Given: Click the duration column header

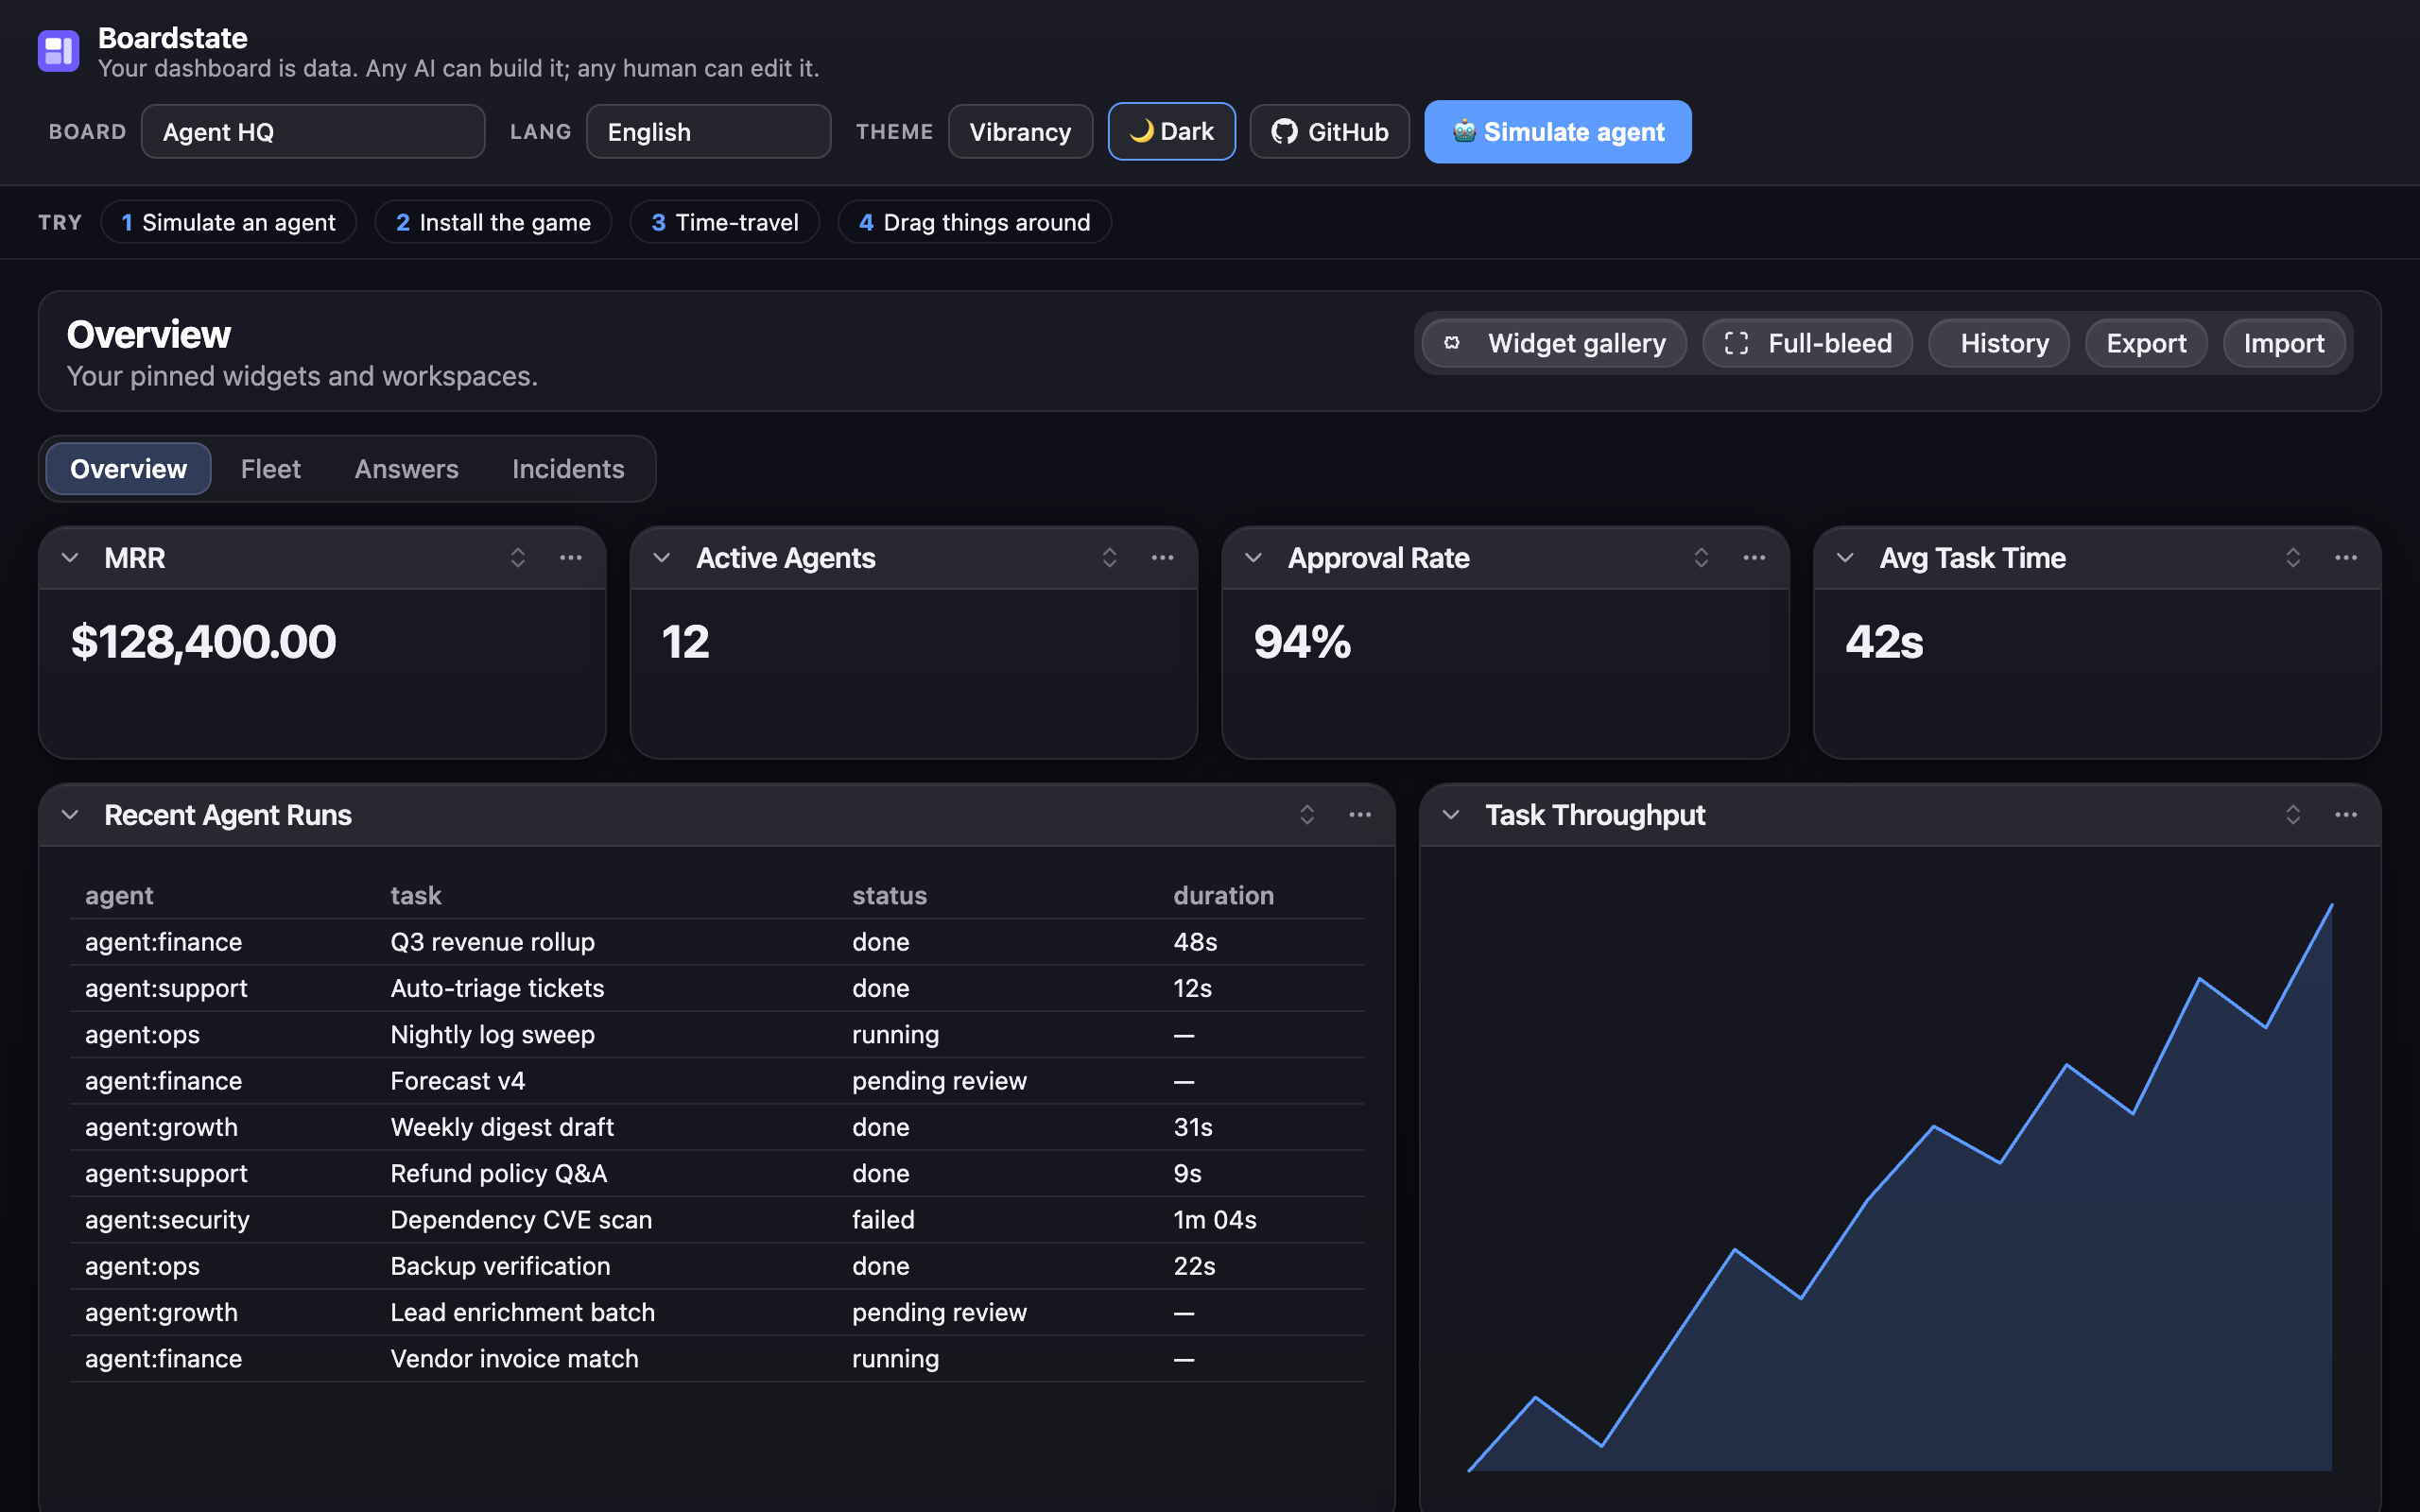Looking at the screenshot, I should [x=1223, y=896].
